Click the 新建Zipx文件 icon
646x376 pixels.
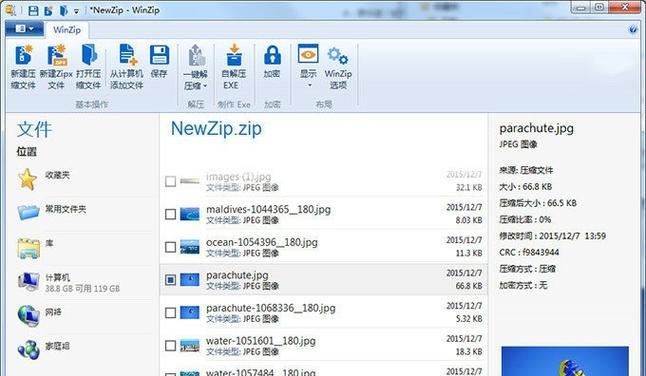pyautogui.click(x=56, y=55)
